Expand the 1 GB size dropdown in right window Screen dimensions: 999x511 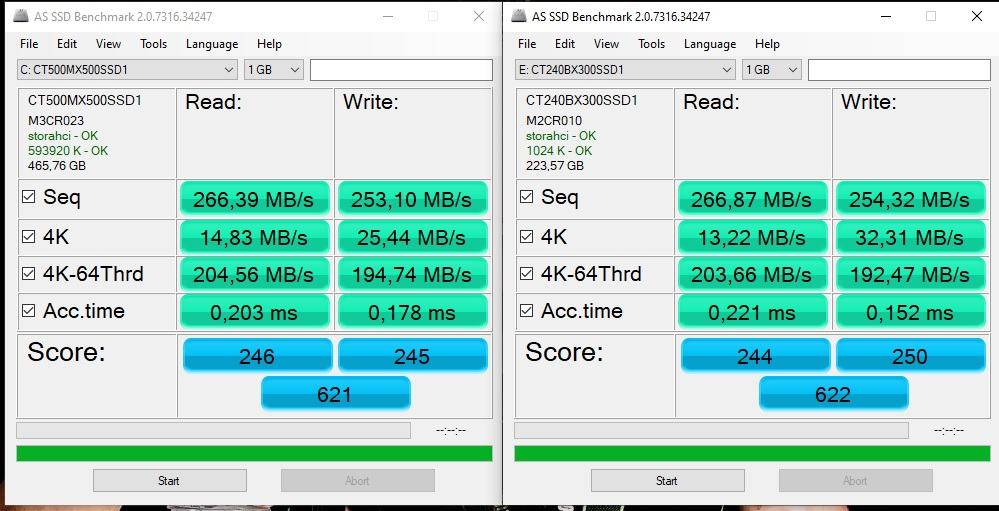point(772,70)
